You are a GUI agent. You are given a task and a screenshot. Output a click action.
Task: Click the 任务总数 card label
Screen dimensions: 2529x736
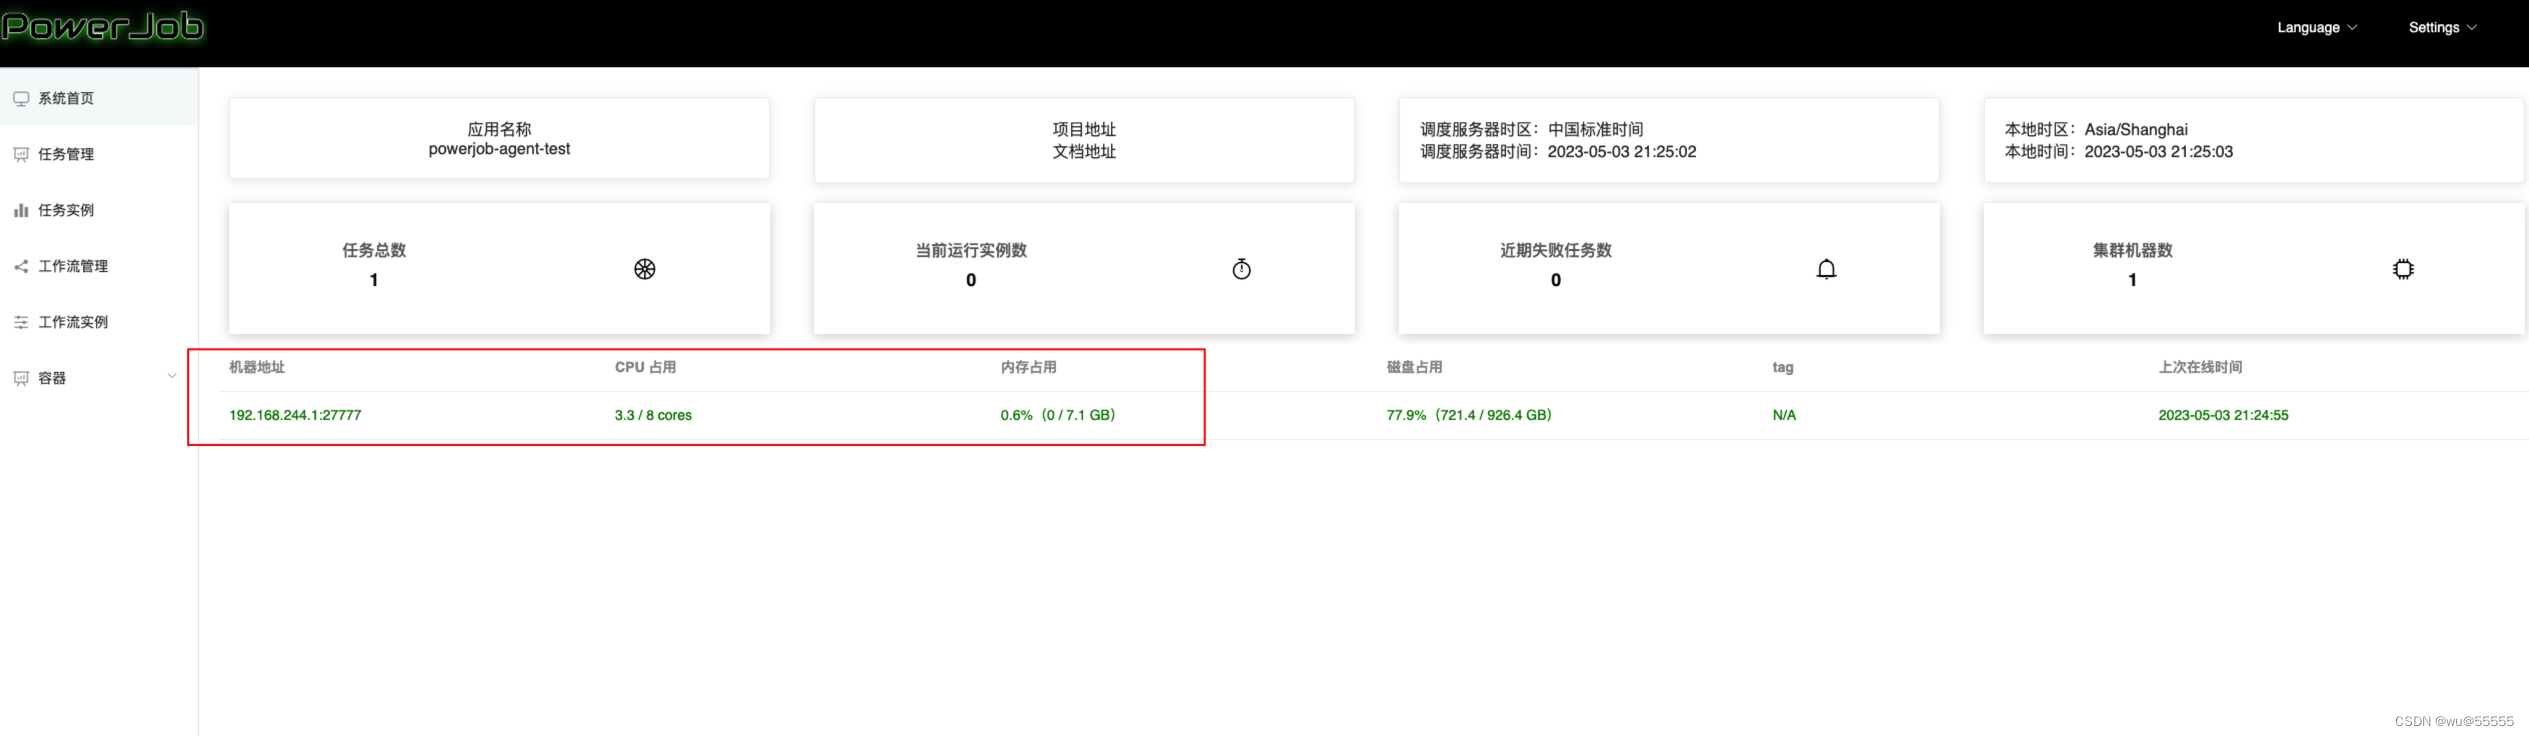click(x=374, y=250)
